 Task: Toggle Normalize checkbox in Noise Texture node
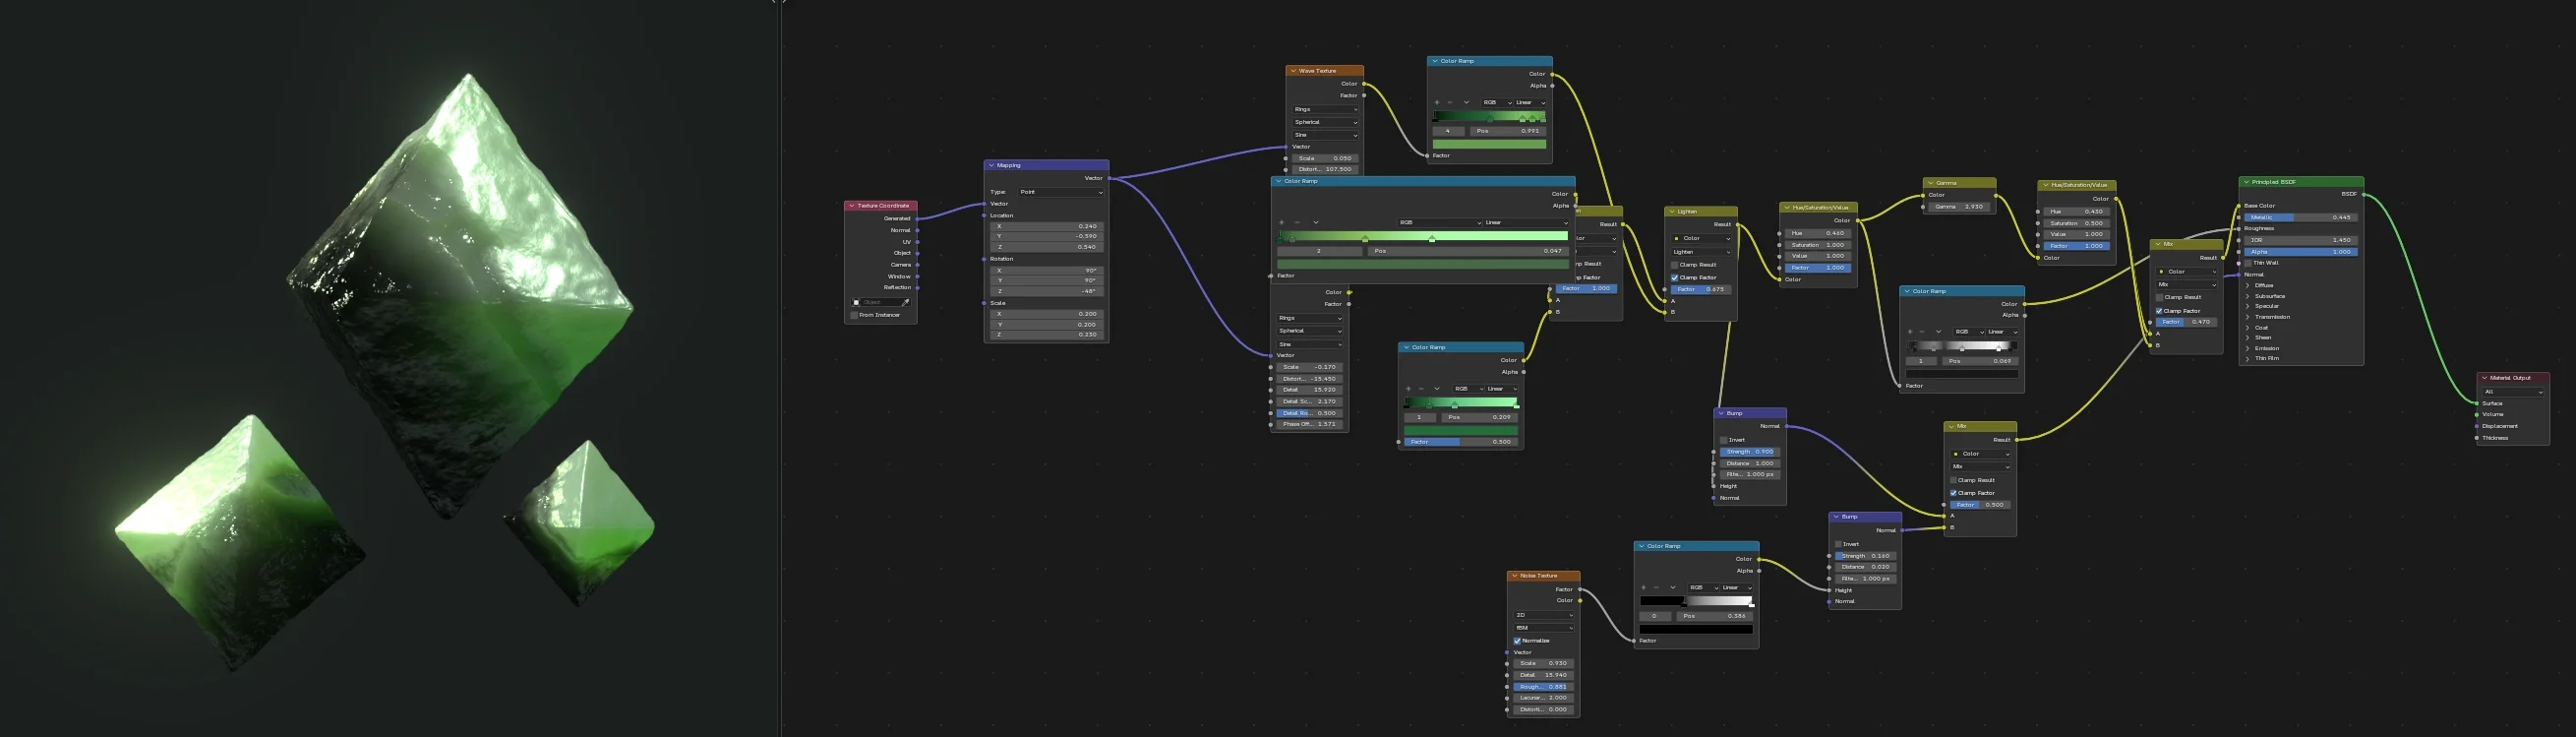pyautogui.click(x=1517, y=641)
